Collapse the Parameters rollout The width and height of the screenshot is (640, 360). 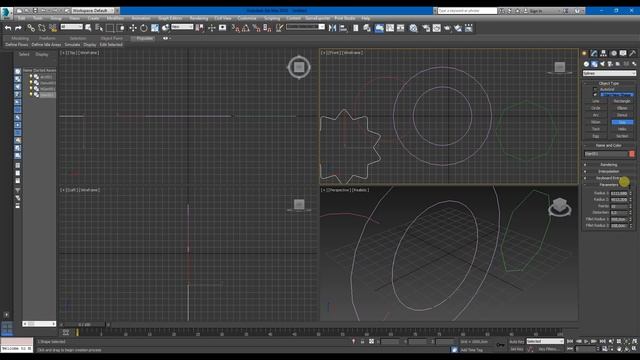(609, 185)
